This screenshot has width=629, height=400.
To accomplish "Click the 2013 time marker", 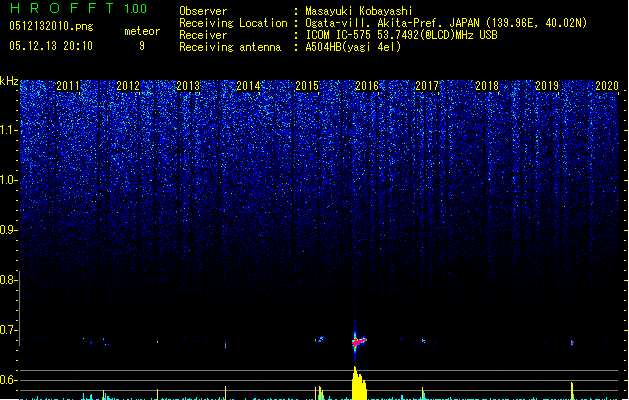I will [x=188, y=86].
